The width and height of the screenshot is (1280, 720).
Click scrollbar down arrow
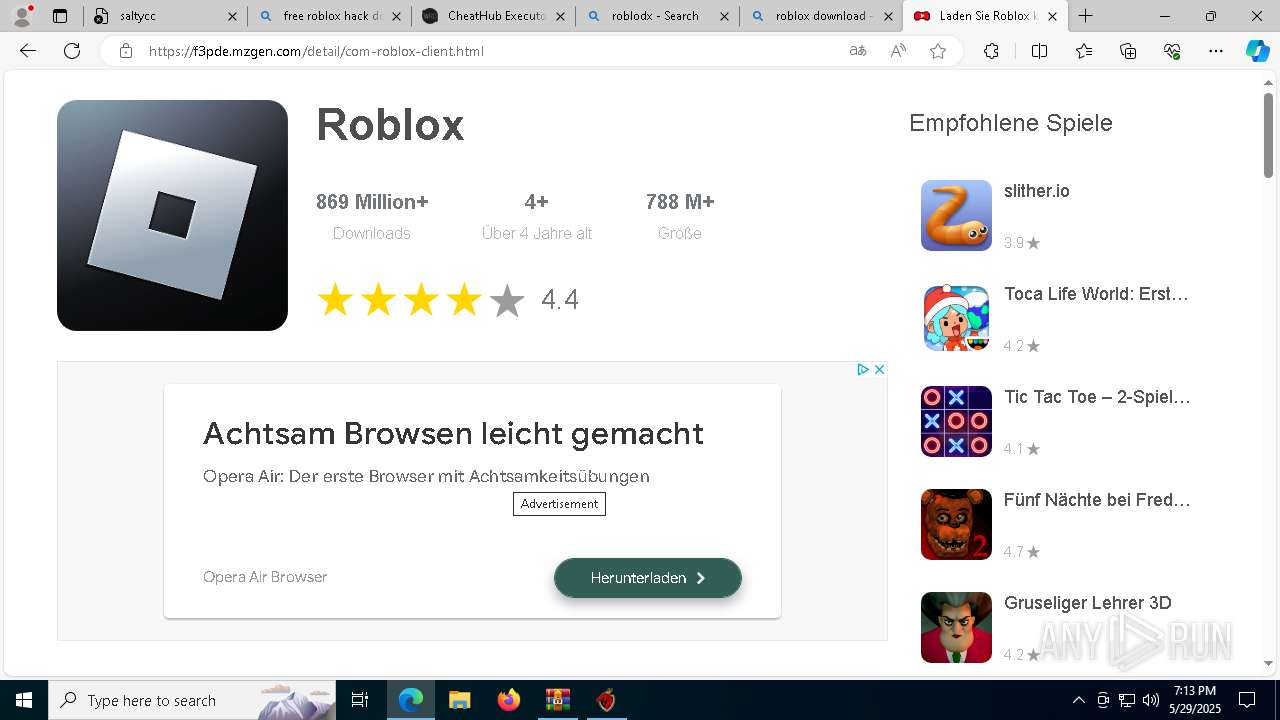pyautogui.click(x=1268, y=663)
